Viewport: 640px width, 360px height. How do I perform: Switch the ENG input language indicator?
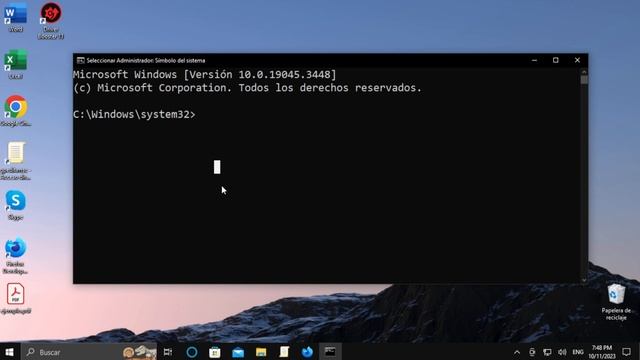click(x=578, y=352)
